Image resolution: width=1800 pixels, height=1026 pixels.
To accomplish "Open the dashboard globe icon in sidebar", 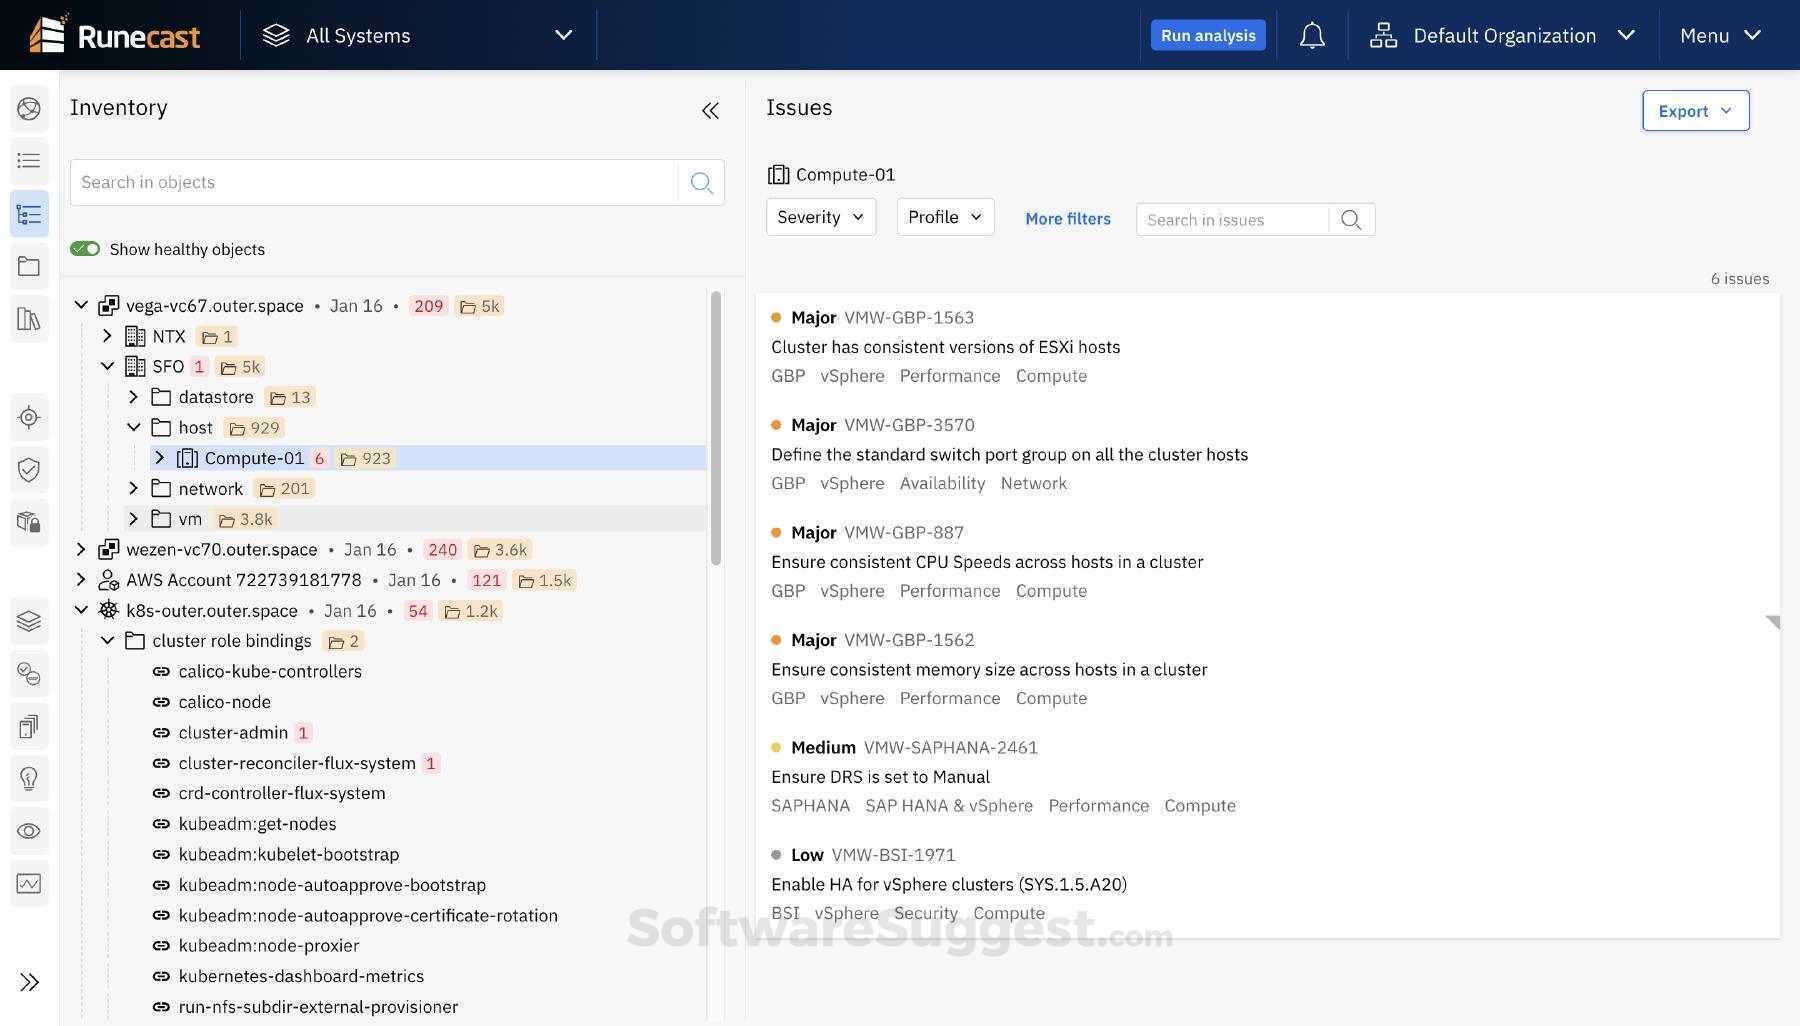I will (29, 109).
